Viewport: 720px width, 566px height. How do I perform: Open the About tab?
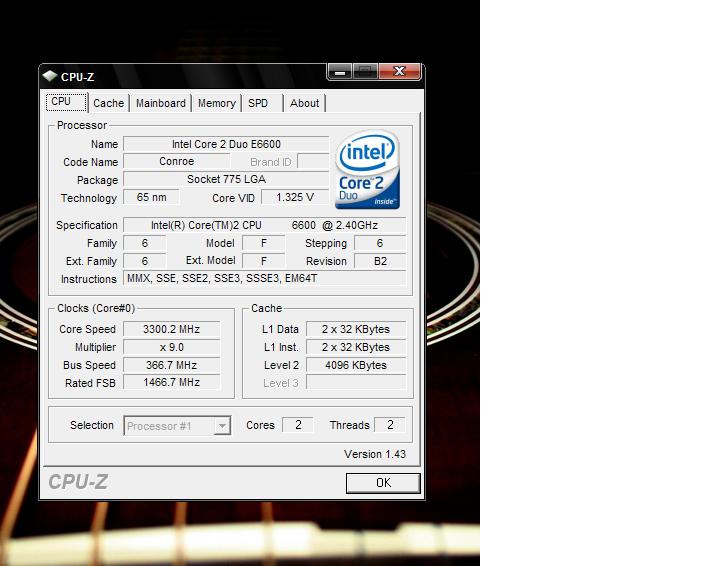coord(304,103)
